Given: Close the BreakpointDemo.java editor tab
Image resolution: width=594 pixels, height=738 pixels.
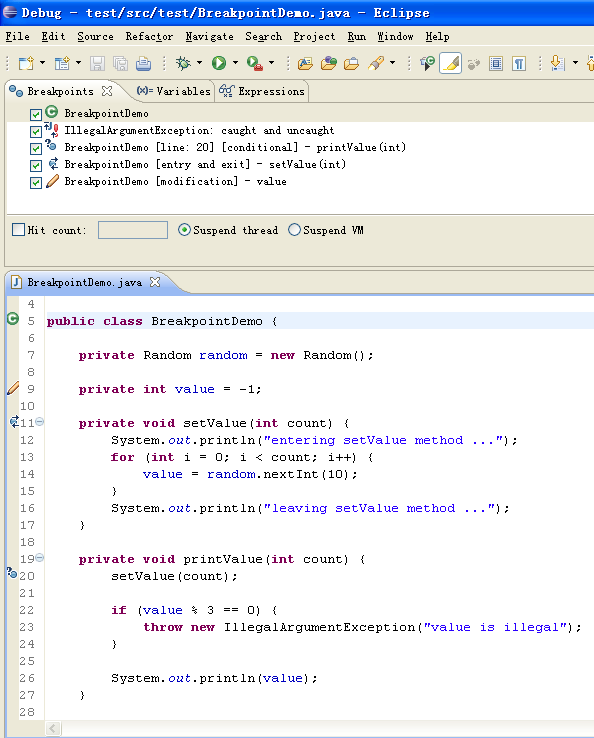Looking at the screenshot, I should [x=155, y=282].
